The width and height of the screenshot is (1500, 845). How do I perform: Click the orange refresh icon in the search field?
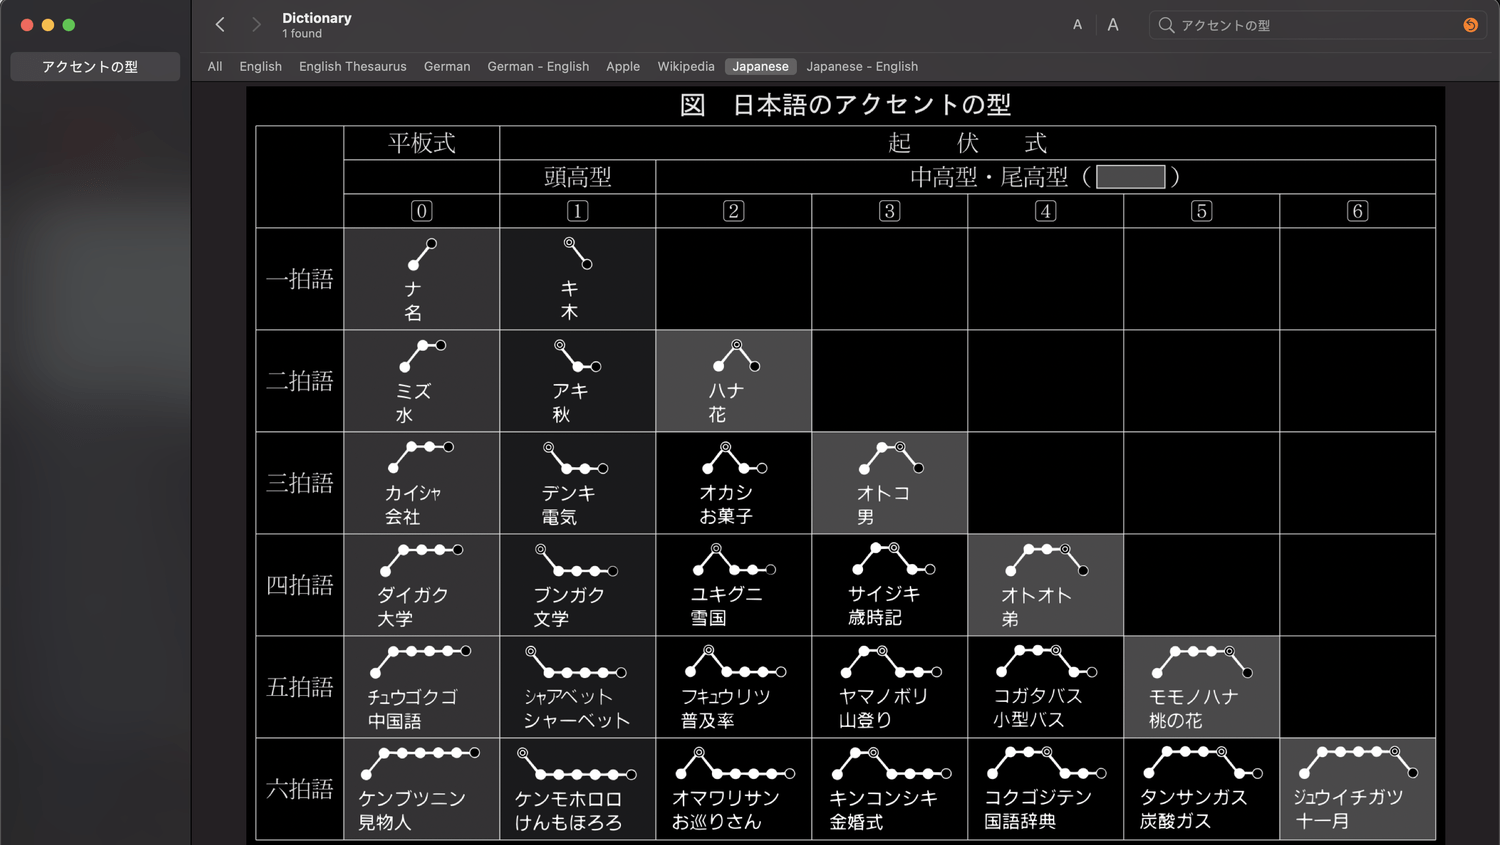point(1470,24)
